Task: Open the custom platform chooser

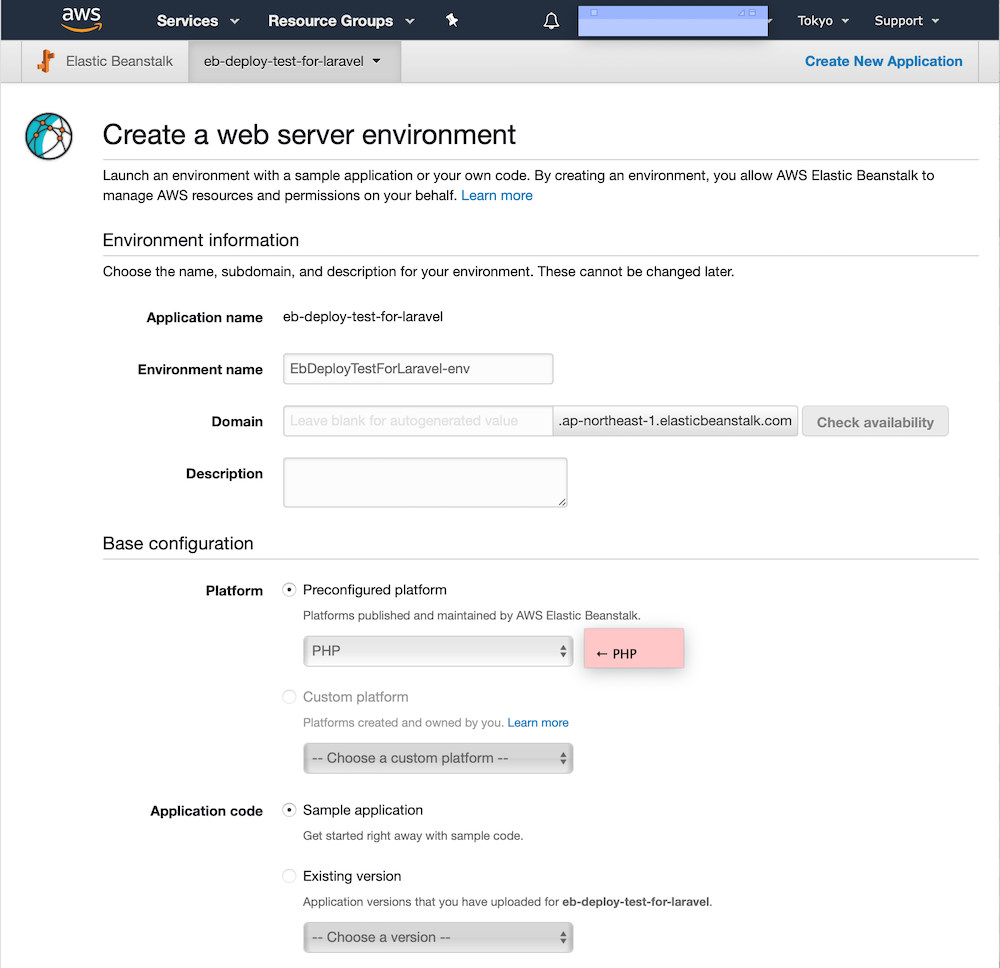Action: (x=437, y=758)
